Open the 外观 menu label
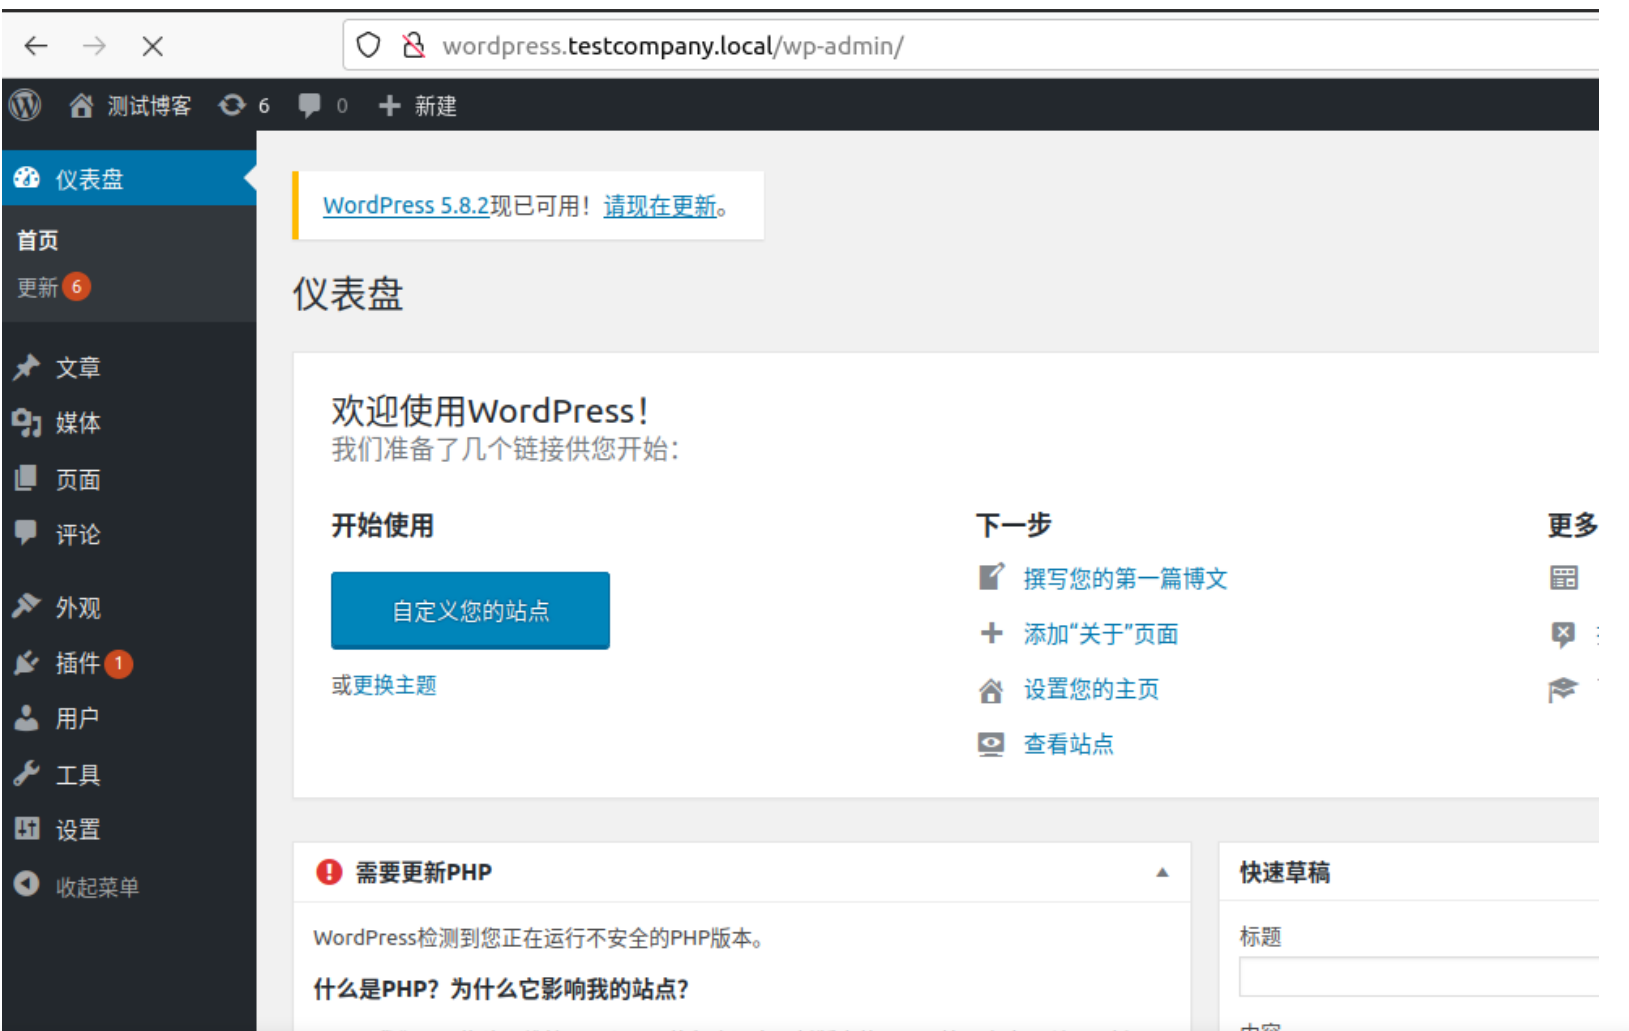Viewport: 1629px width, 1031px height. (78, 608)
